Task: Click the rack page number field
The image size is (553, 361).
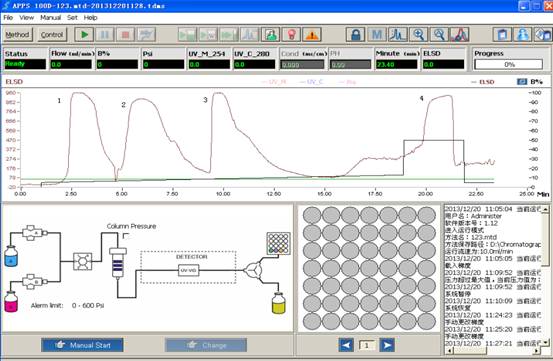Action: tap(366, 345)
